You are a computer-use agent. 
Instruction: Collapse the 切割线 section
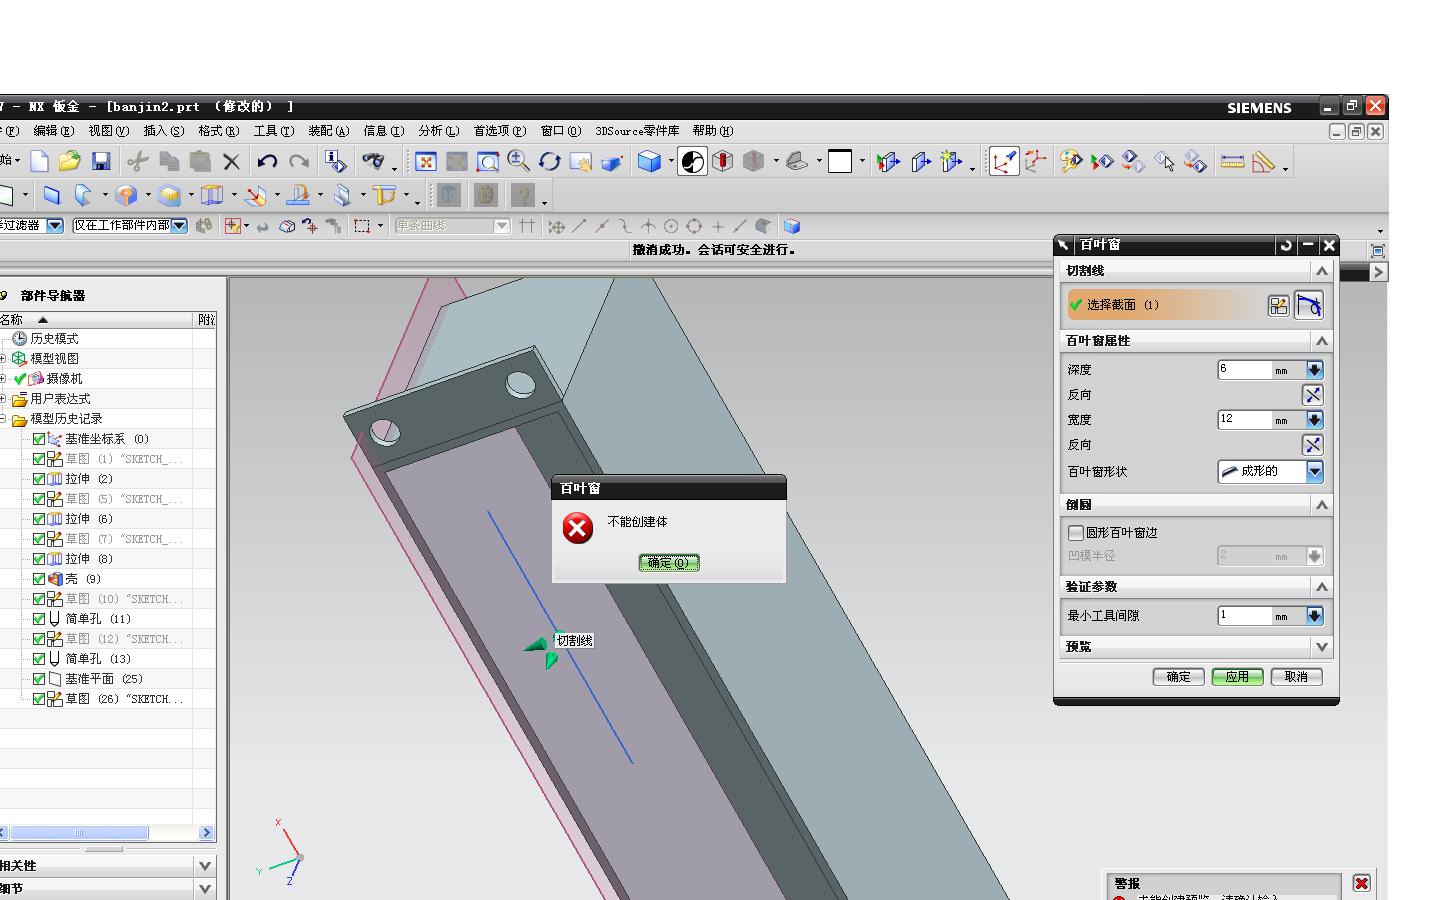pyautogui.click(x=1322, y=271)
